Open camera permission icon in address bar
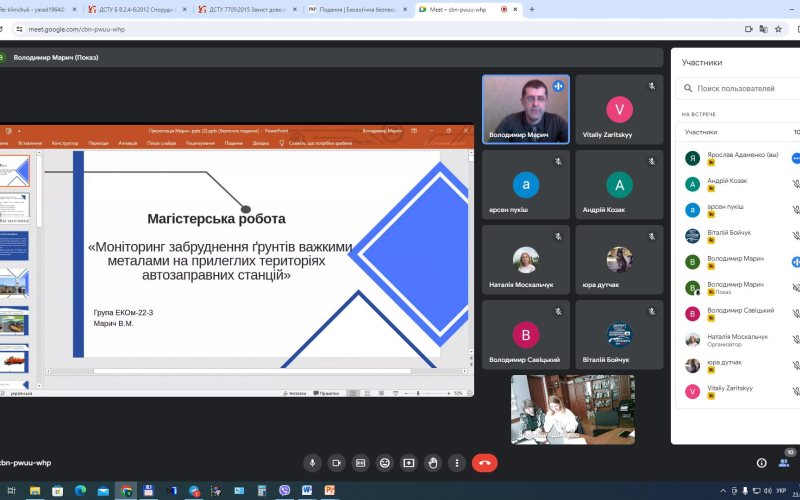Image resolution: width=800 pixels, height=500 pixels. tap(748, 29)
